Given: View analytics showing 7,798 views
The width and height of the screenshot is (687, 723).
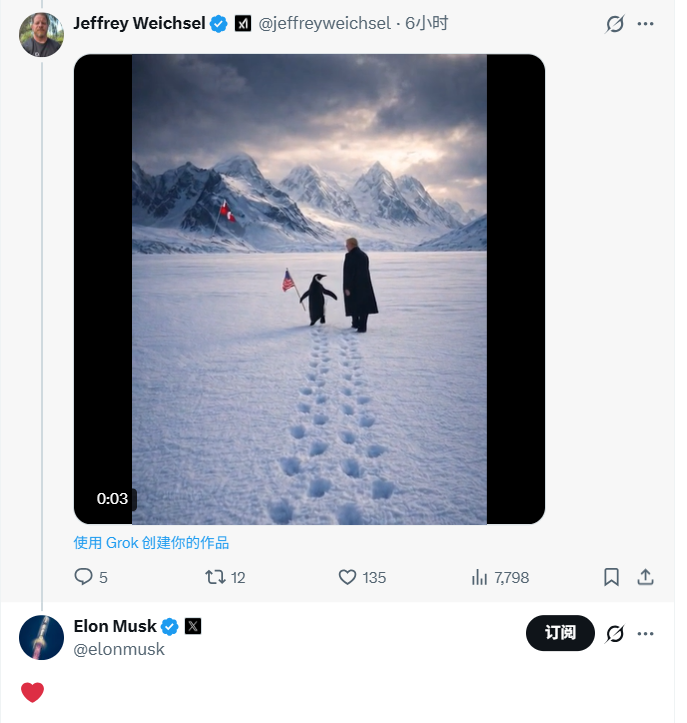Looking at the screenshot, I should [480, 577].
